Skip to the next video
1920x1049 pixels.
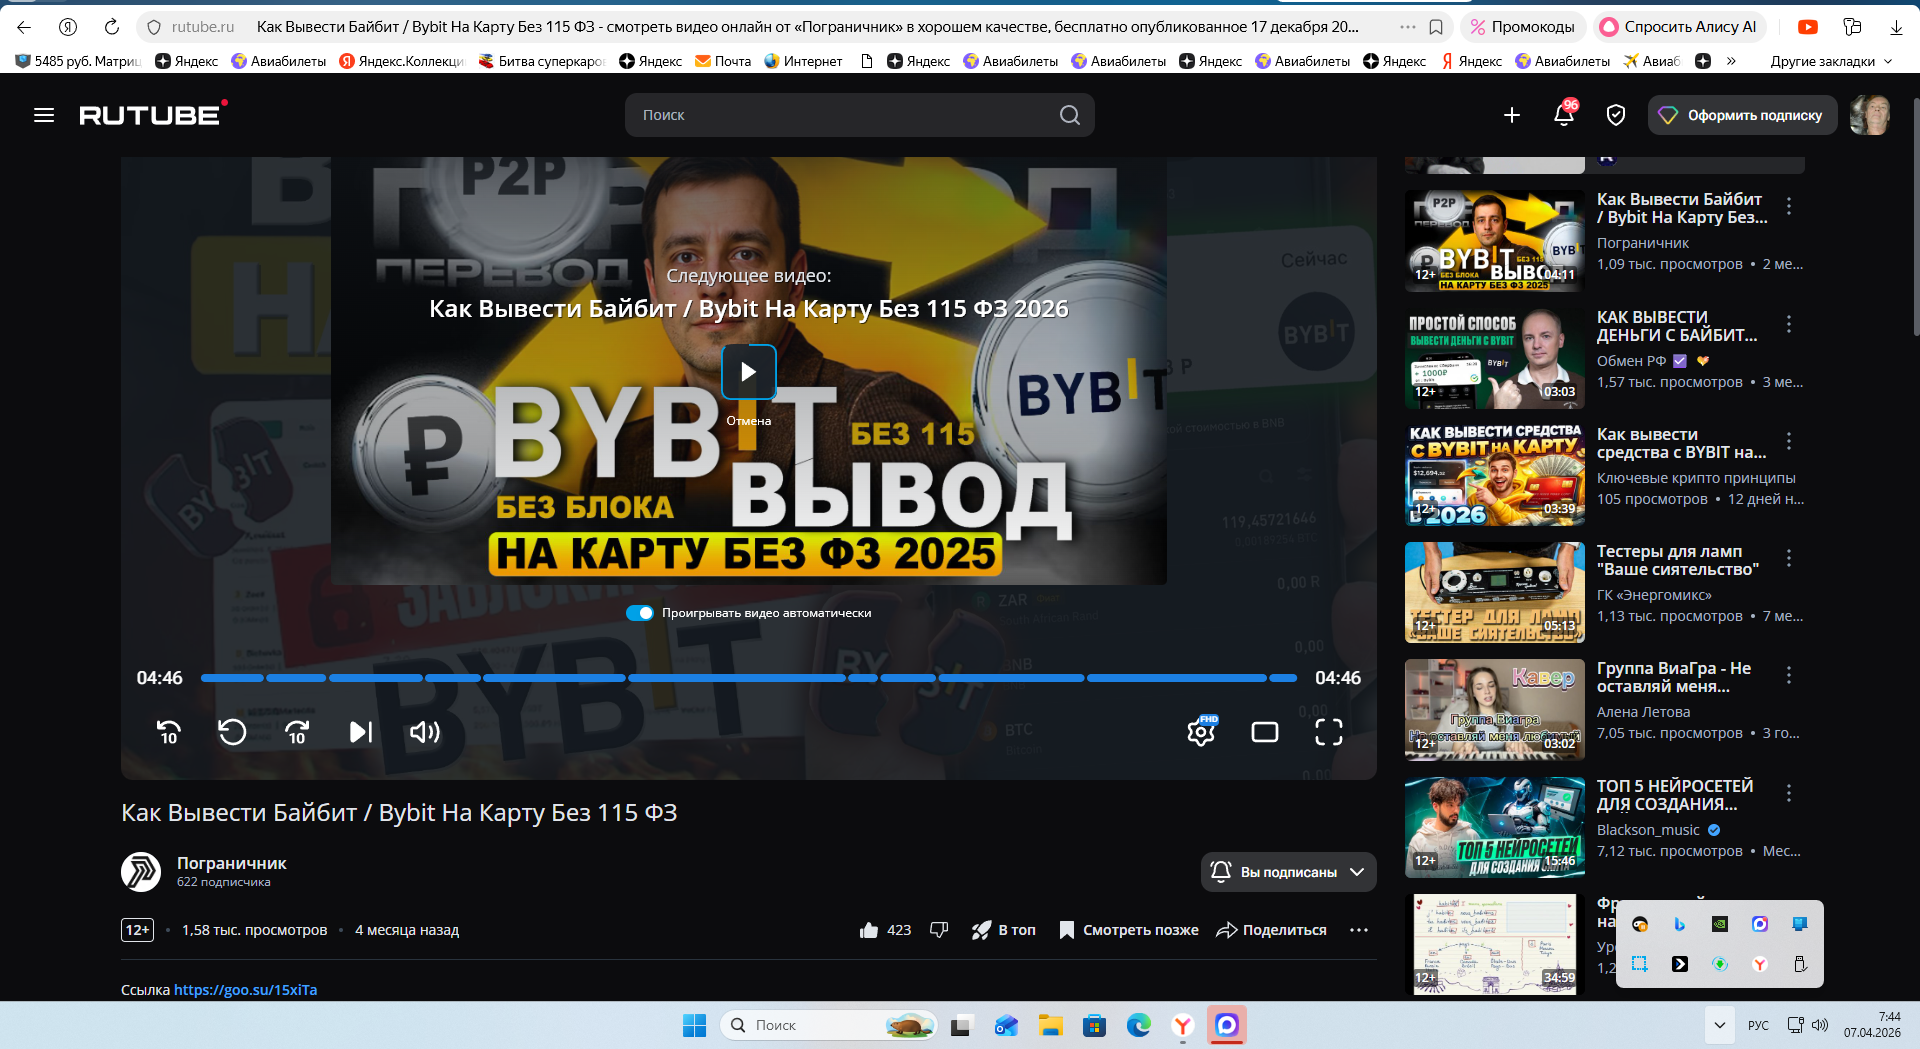[361, 732]
